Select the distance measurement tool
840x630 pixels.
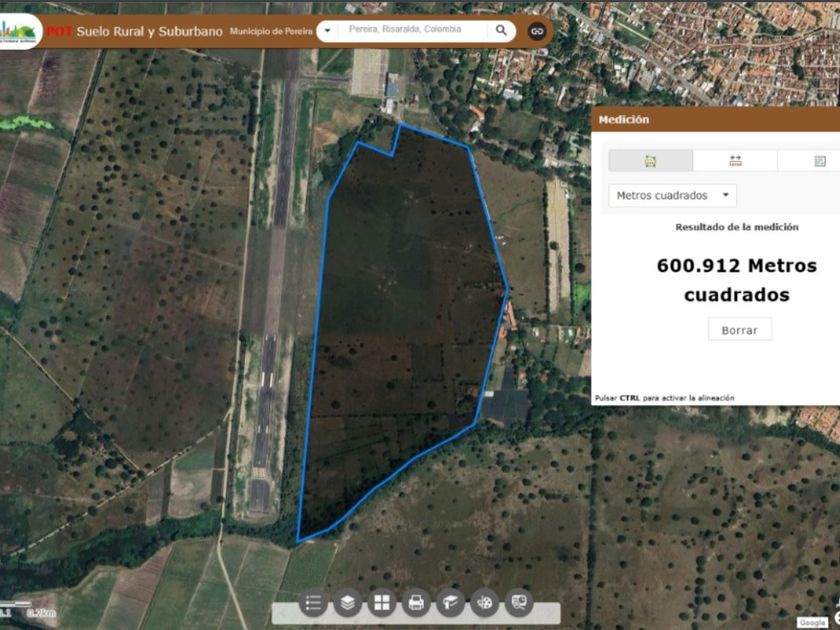click(735, 161)
